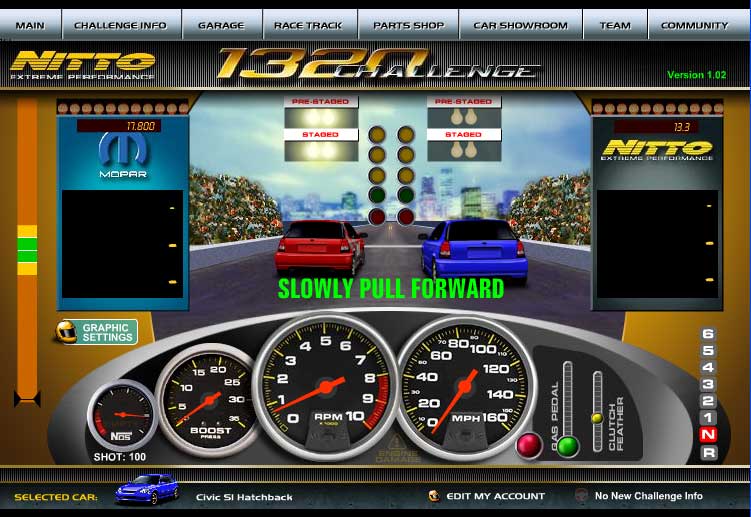The image size is (751, 517).
Task: Click the Graphic Settings button
Action: click(x=107, y=332)
